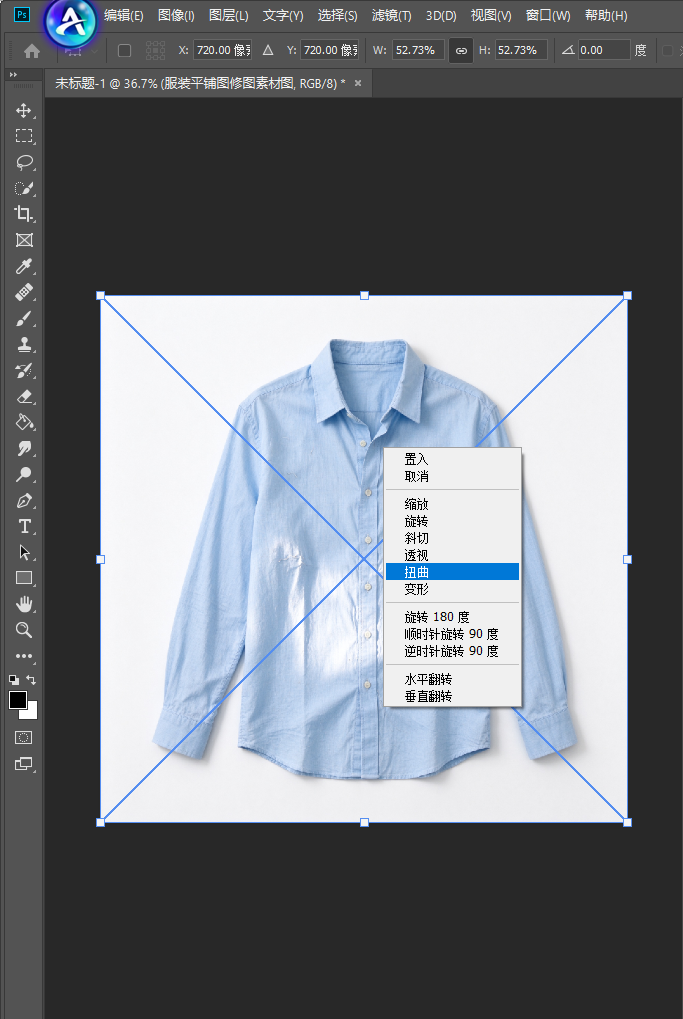683x1019 pixels.
Task: Select the Brush tool
Action: click(x=24, y=318)
